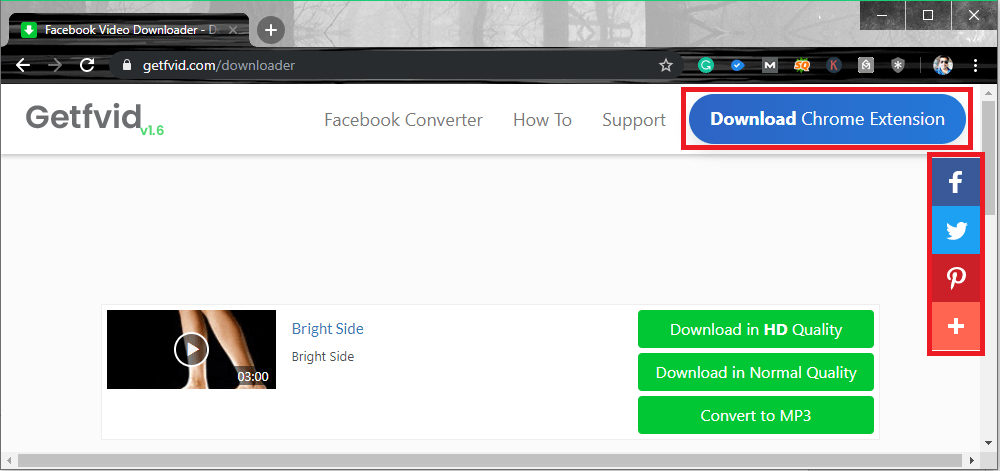Go back to the previous page
1000x471 pixels.
click(x=23, y=65)
